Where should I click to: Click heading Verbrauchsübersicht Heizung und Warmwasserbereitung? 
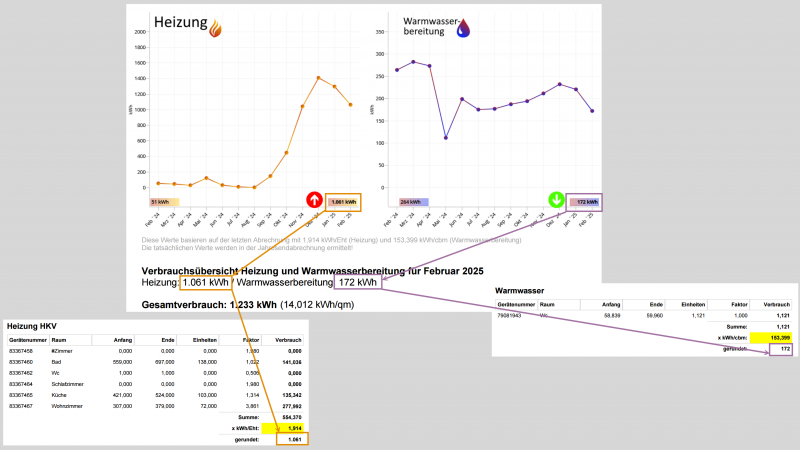tap(312, 271)
